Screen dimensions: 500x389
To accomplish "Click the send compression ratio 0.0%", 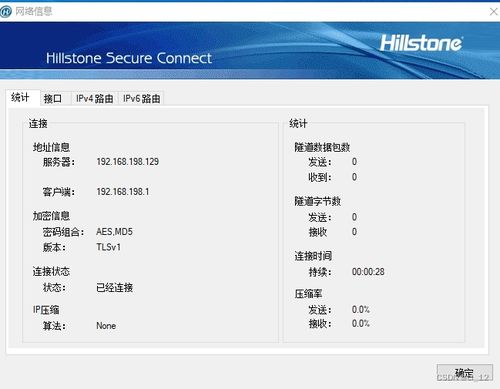I will click(361, 310).
